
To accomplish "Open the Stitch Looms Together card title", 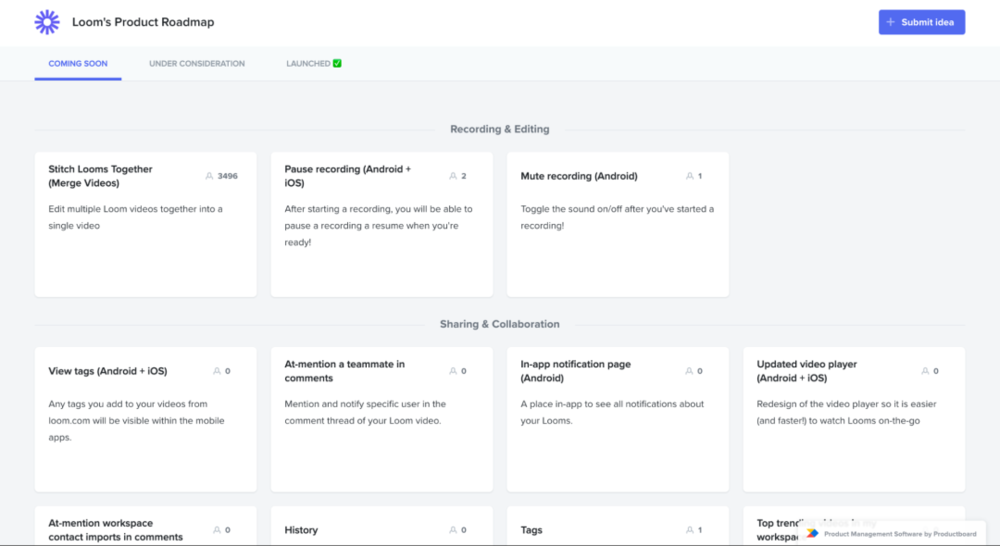I will point(100,176).
